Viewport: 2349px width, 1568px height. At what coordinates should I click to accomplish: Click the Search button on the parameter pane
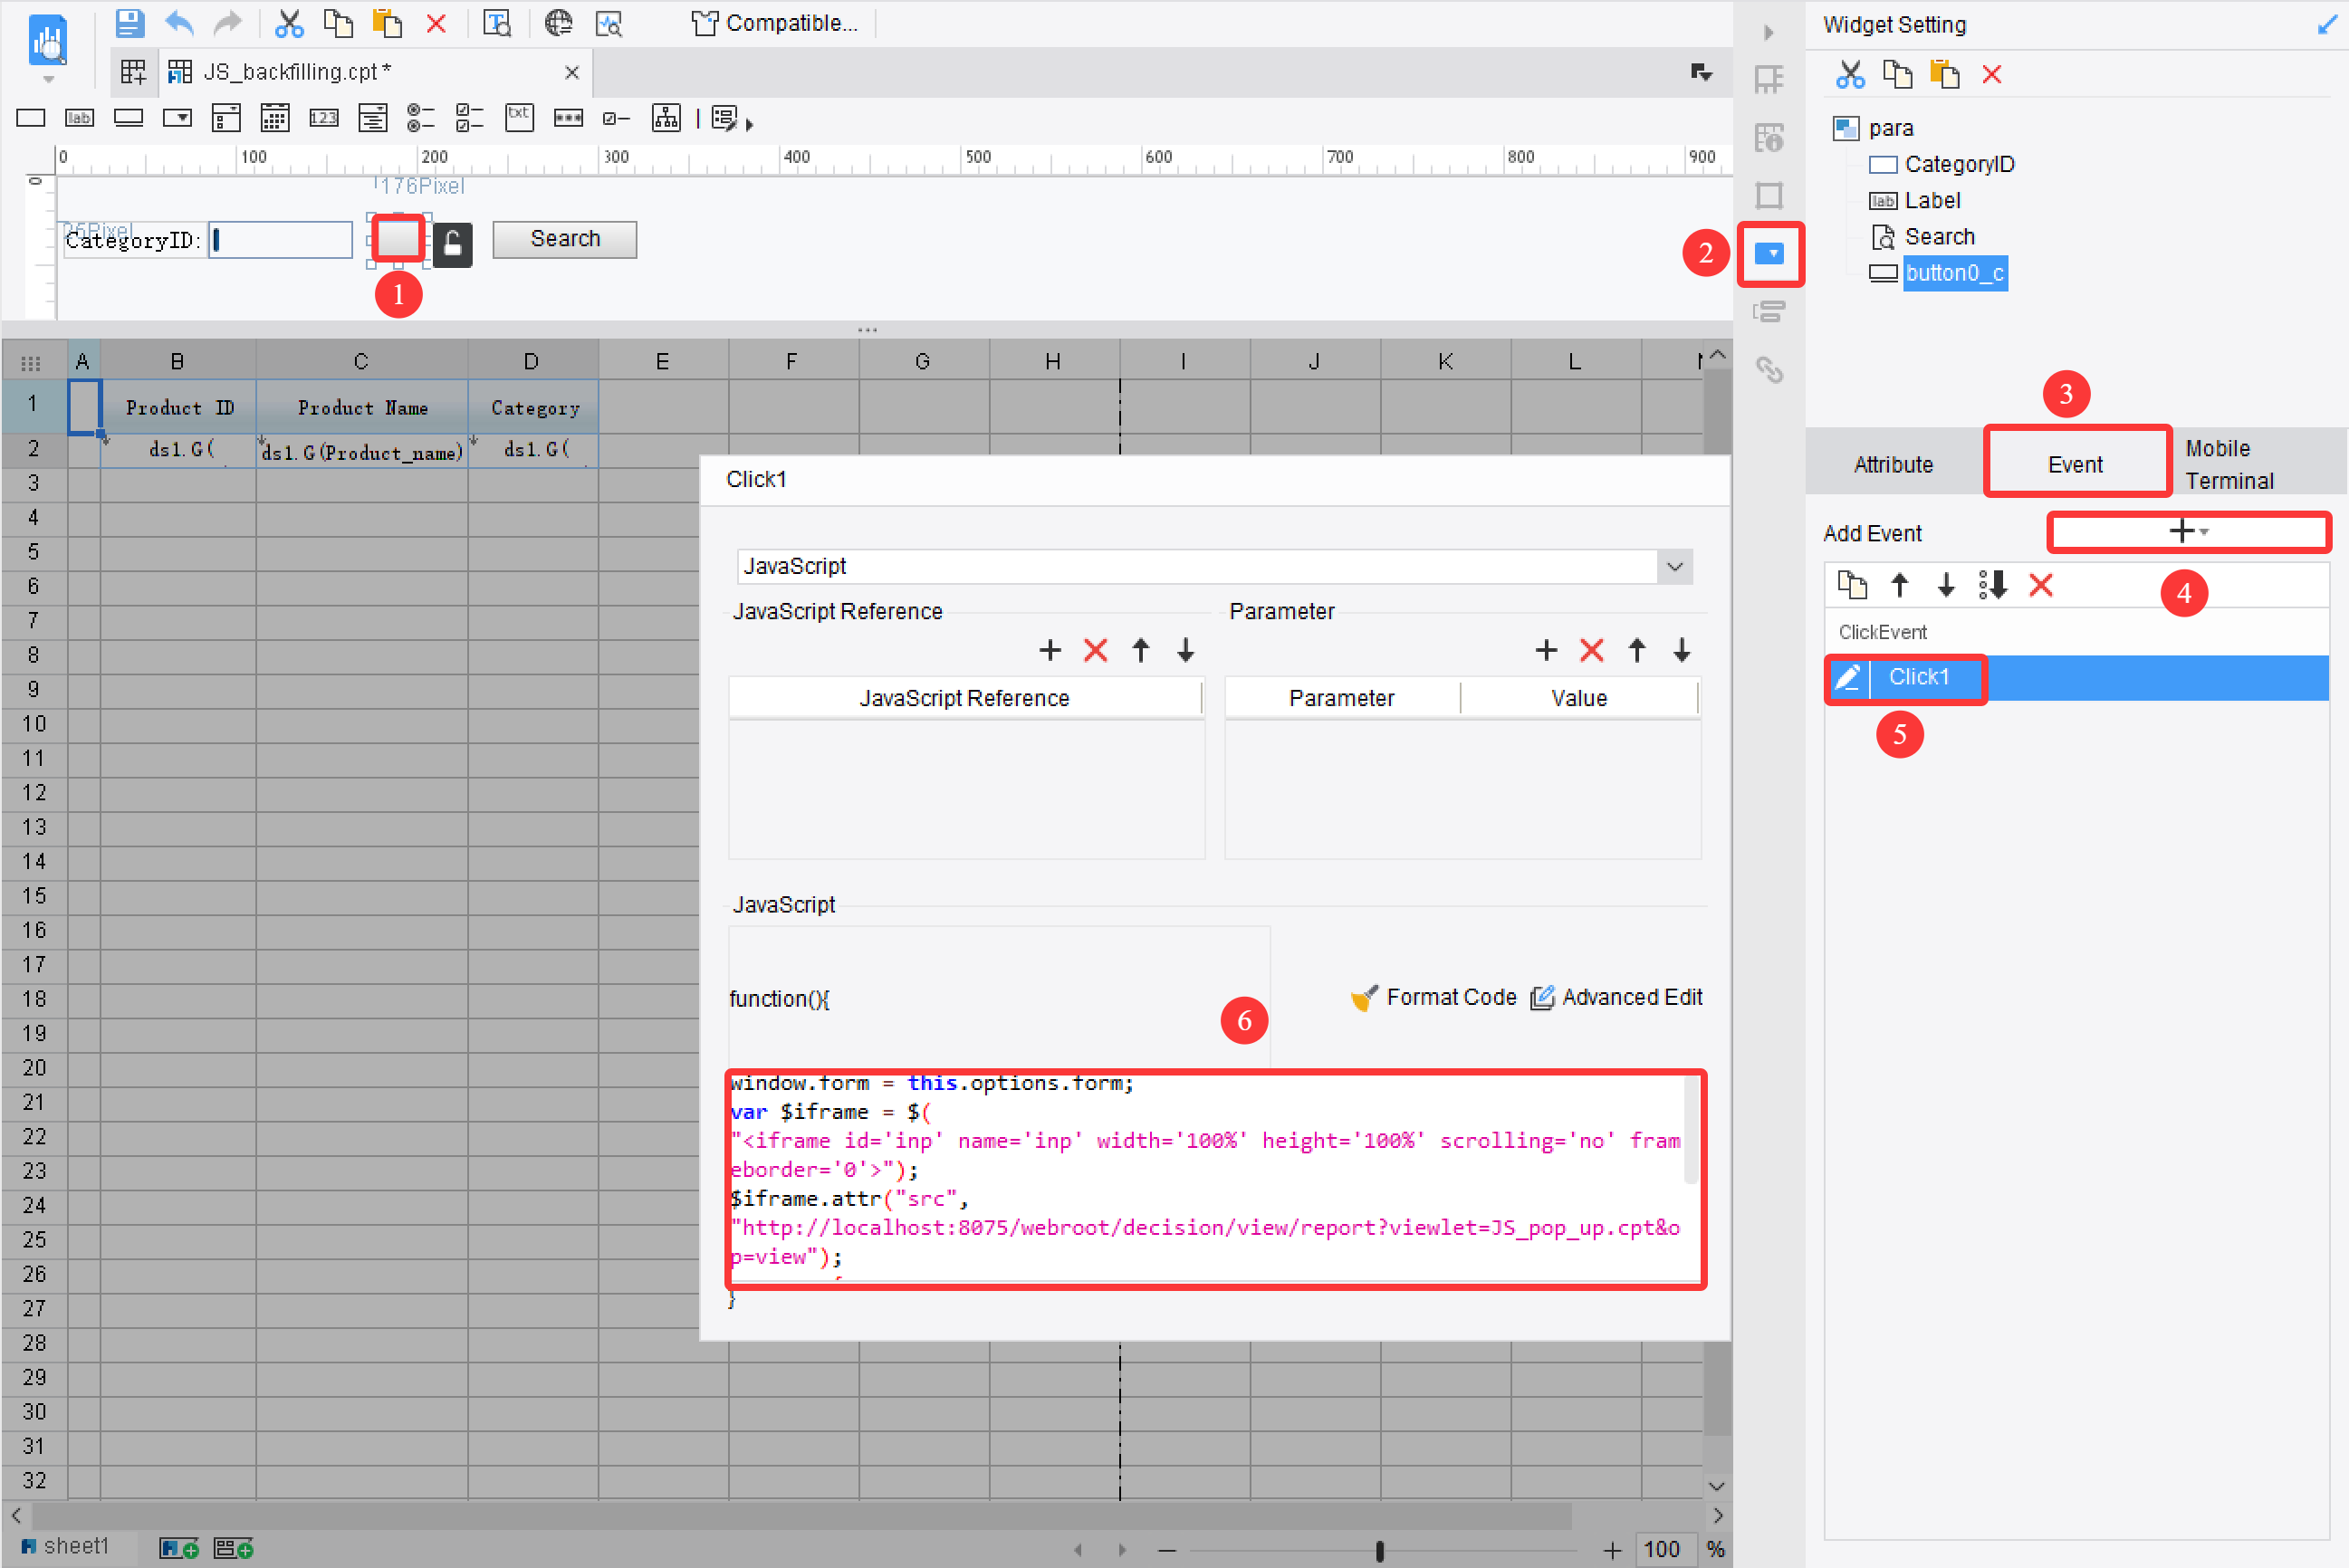(x=563, y=239)
